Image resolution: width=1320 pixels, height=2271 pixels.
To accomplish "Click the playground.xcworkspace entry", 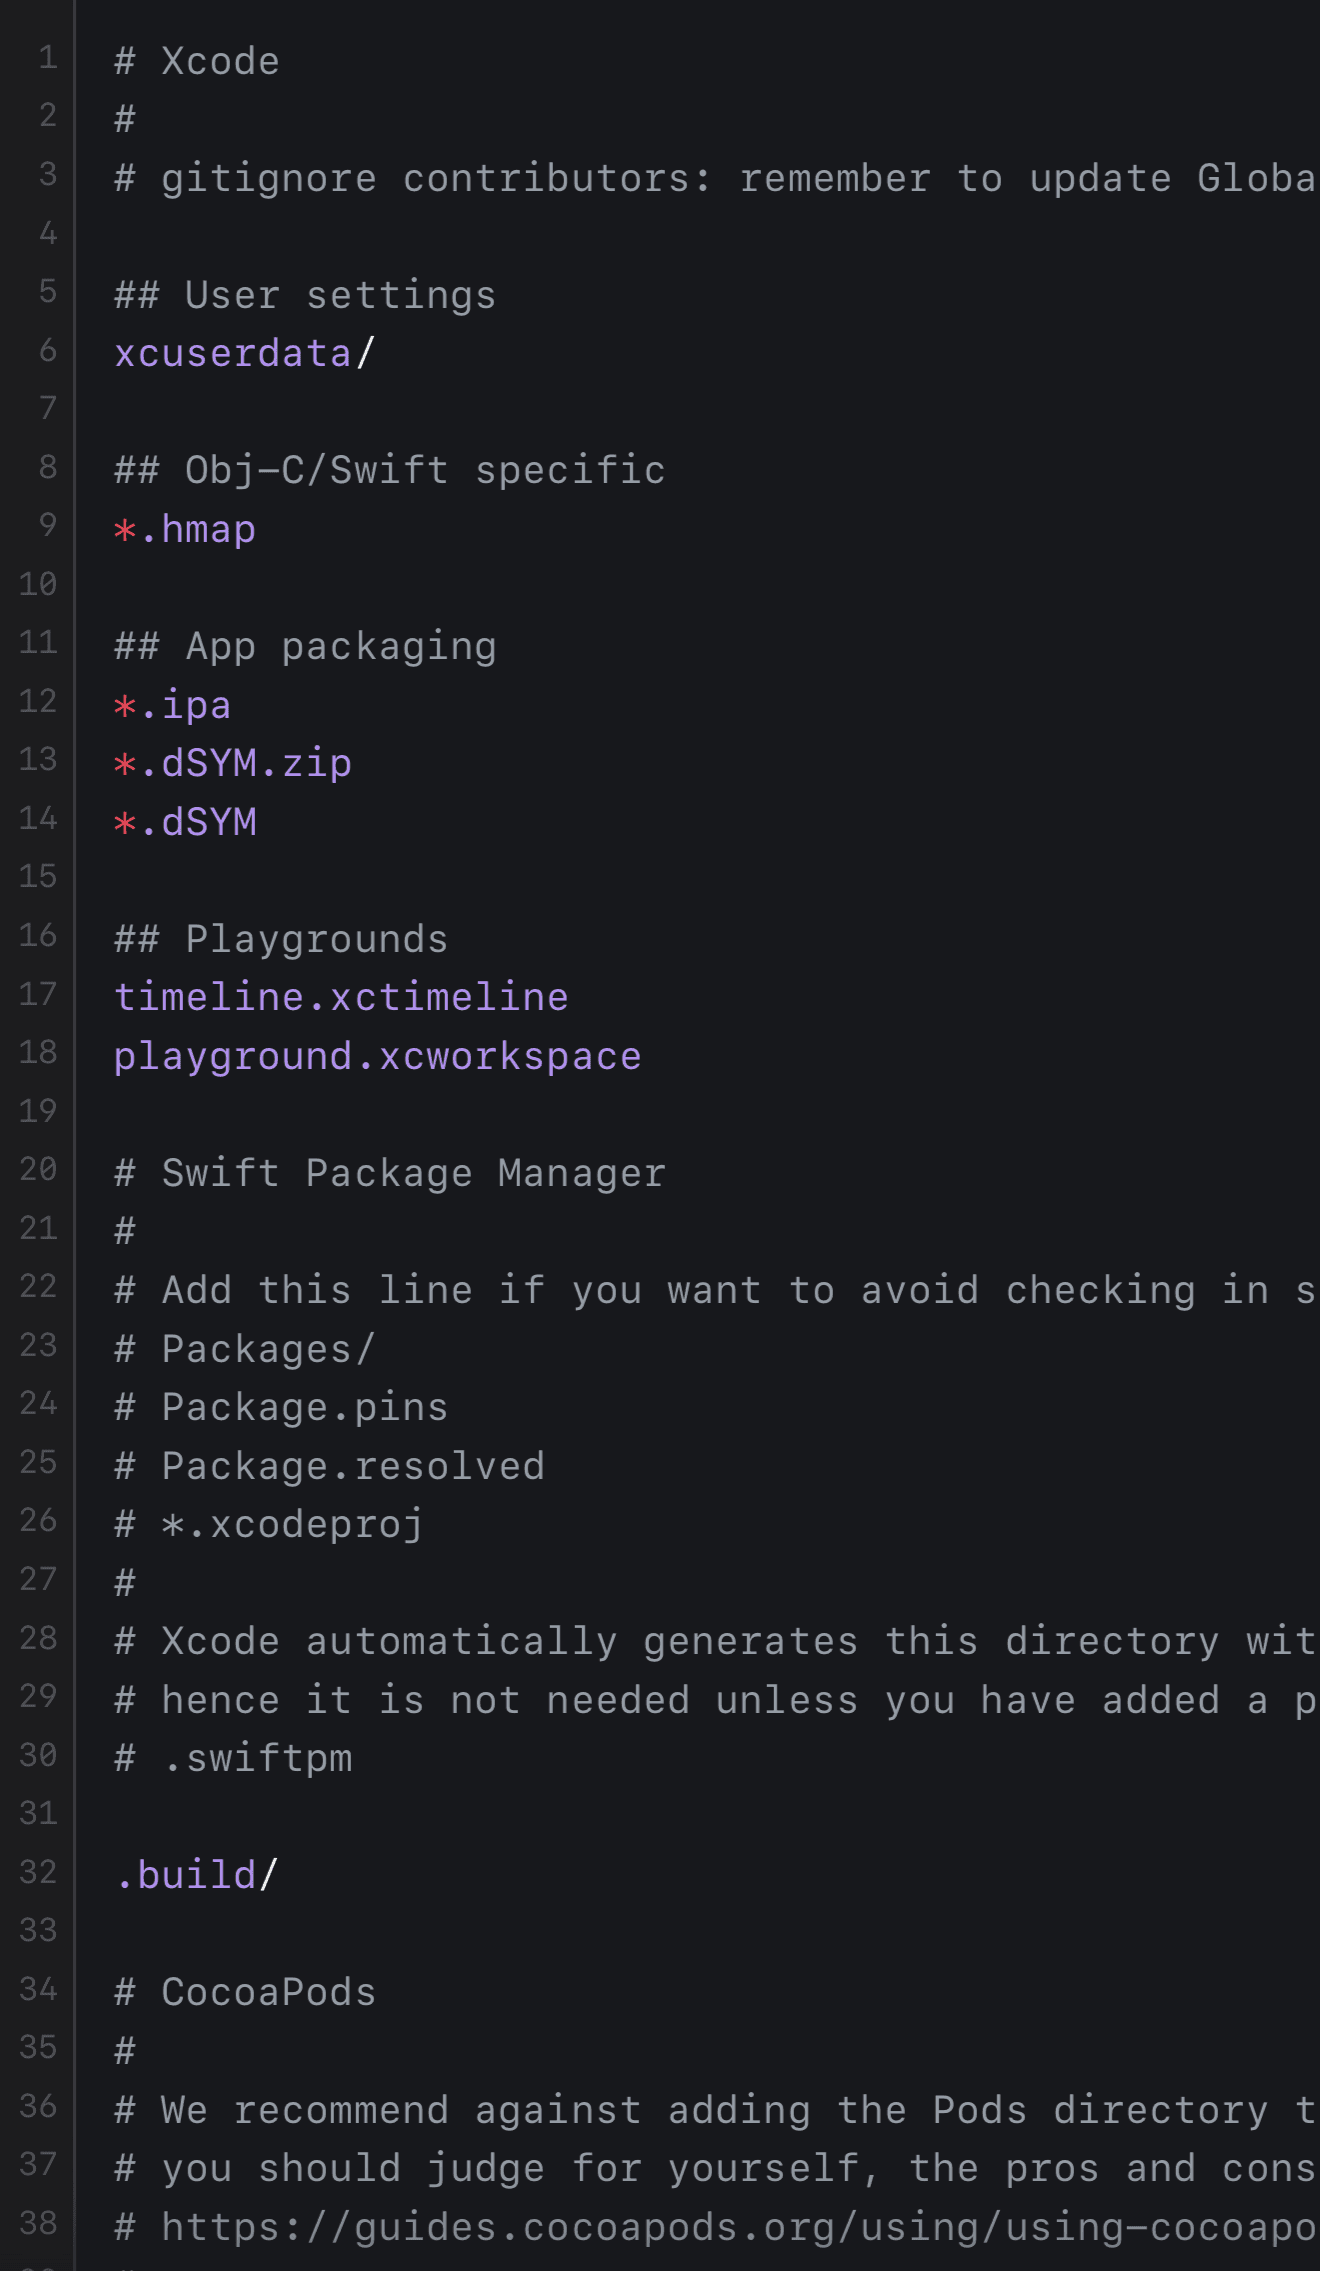I will (x=378, y=1056).
